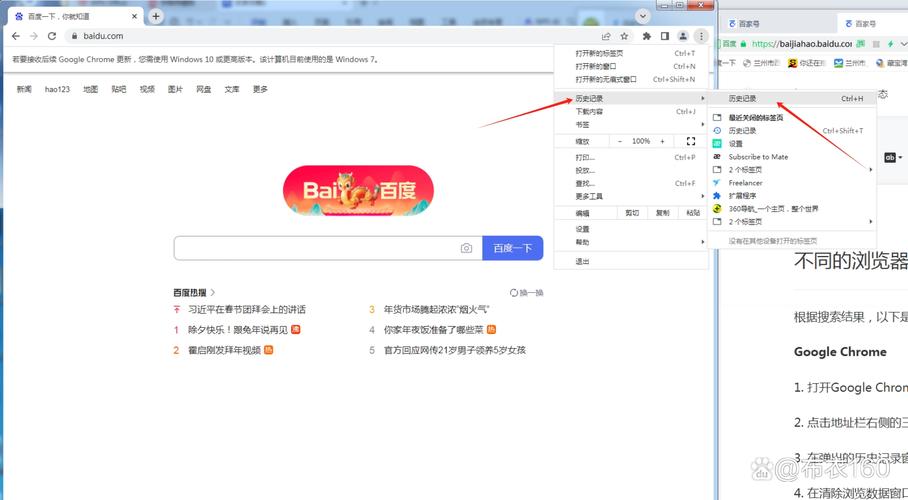Open 你家年夜饭准备了哪些菜 hot search
Screen dimensions: 908x500
coord(434,330)
